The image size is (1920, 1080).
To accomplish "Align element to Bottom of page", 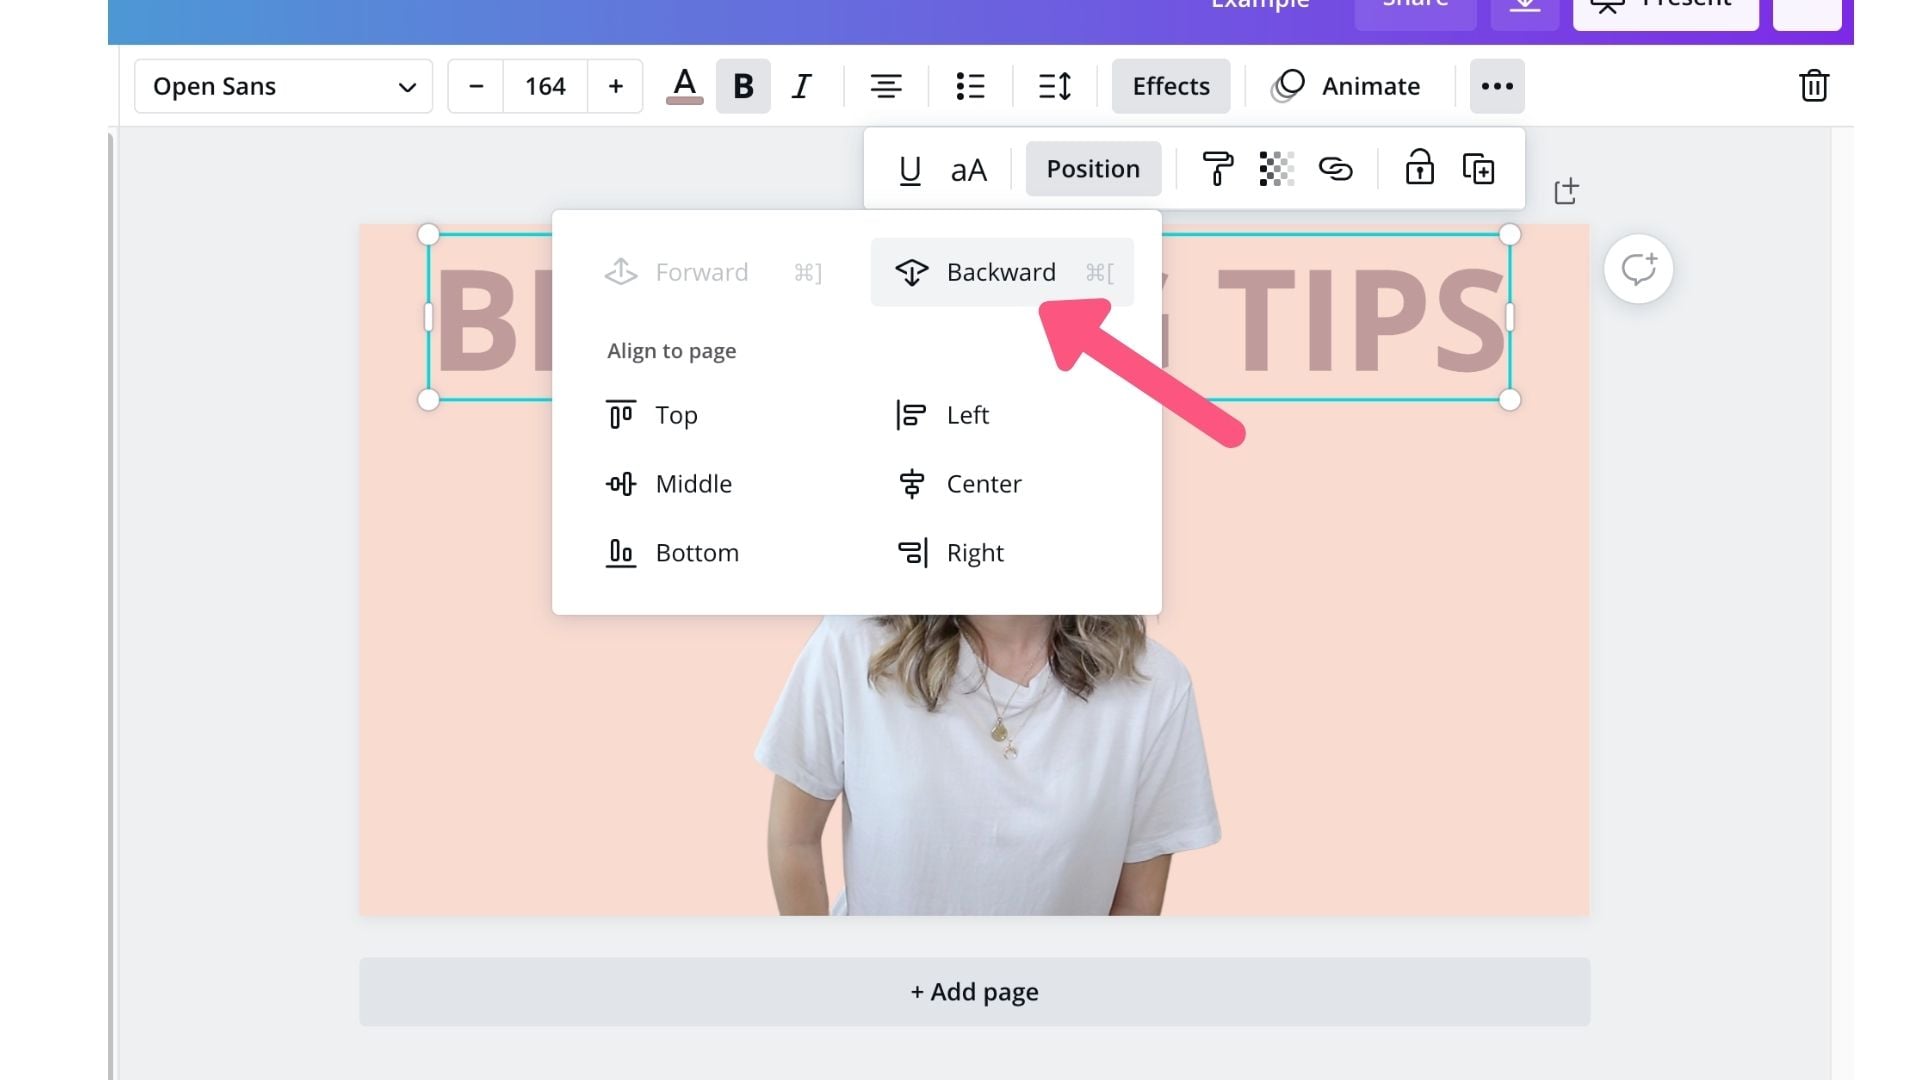I will point(672,553).
